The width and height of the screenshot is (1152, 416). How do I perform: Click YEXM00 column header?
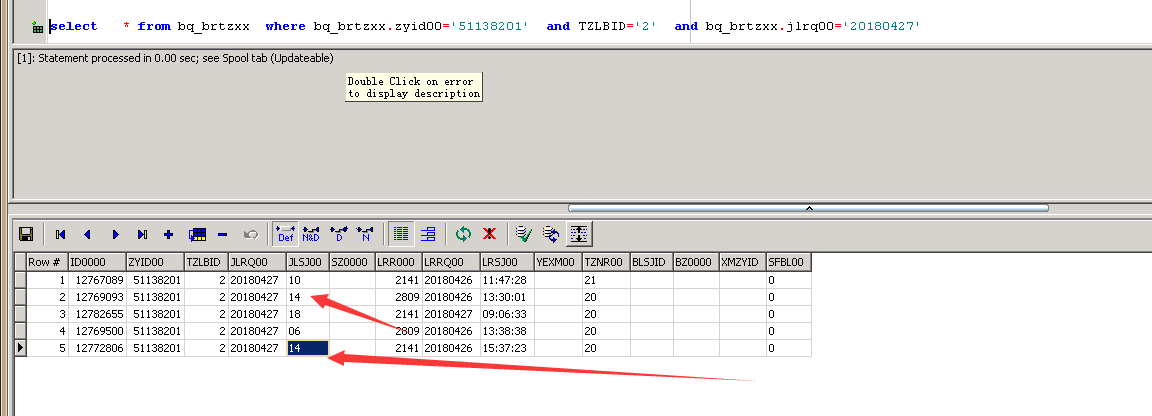click(558, 262)
